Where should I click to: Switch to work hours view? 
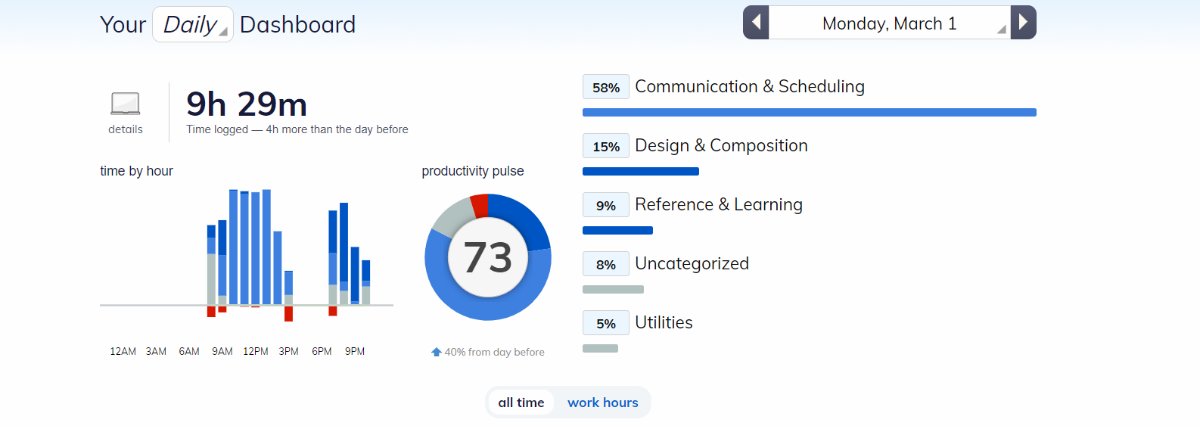tap(602, 402)
